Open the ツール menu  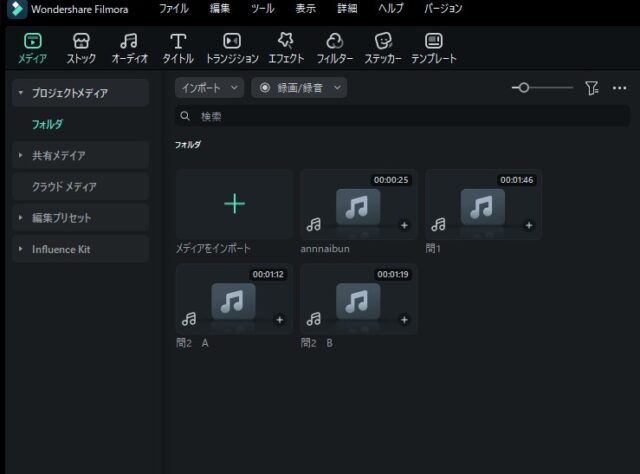(262, 9)
